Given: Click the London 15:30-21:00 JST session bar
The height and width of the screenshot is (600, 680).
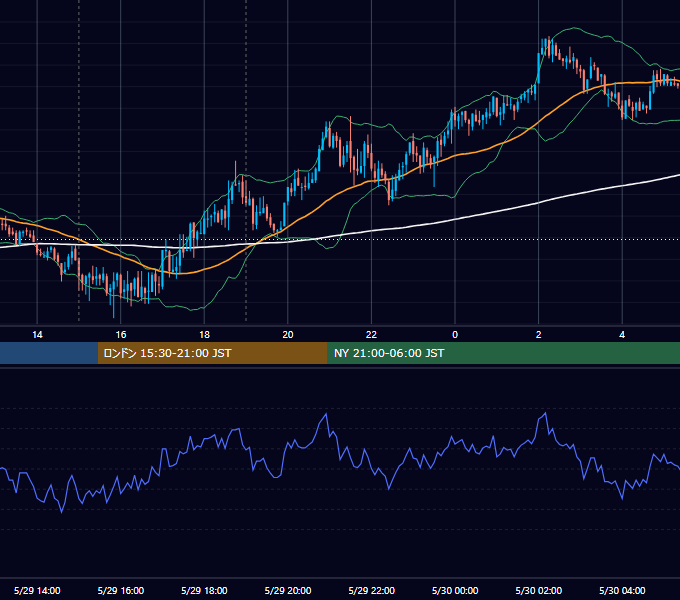Looking at the screenshot, I should tap(212, 353).
